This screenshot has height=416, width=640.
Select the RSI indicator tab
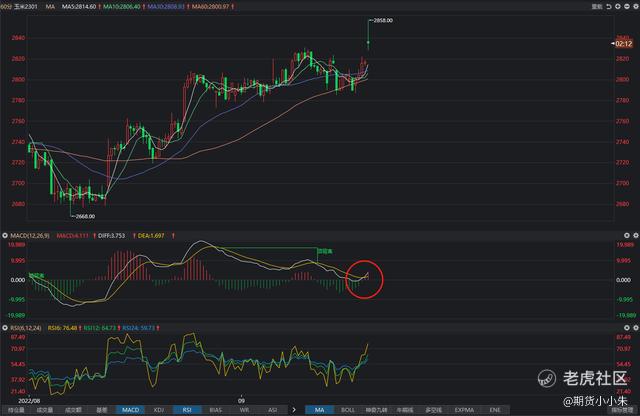[x=187, y=410]
